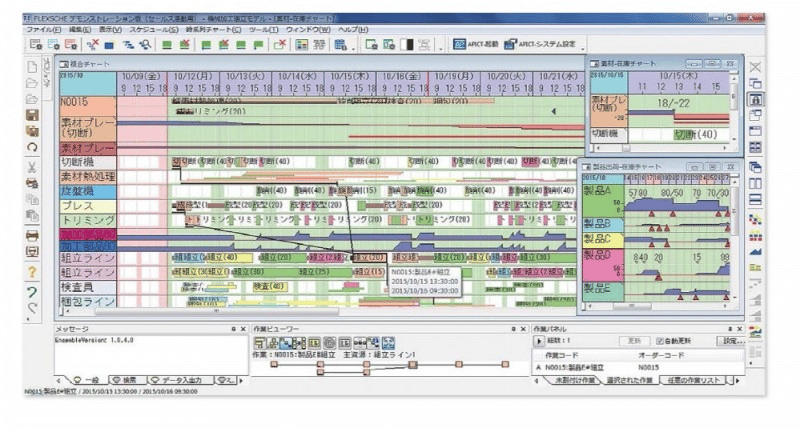Click the colored chart layout icon in toolbar
Image resolution: width=800 pixels, height=432 pixels.
click(x=302, y=45)
